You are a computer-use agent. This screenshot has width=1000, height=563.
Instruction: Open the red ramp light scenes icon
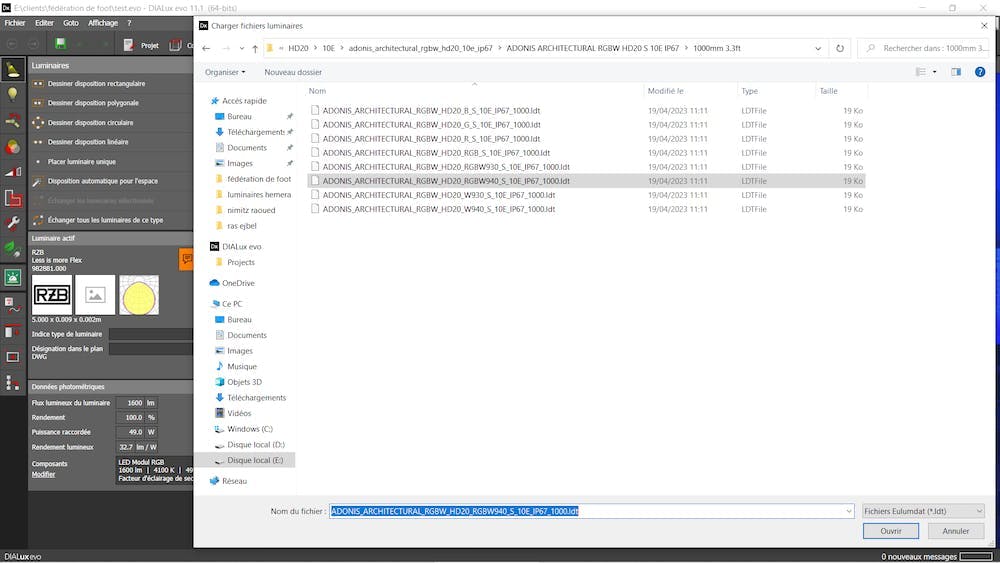[13, 172]
